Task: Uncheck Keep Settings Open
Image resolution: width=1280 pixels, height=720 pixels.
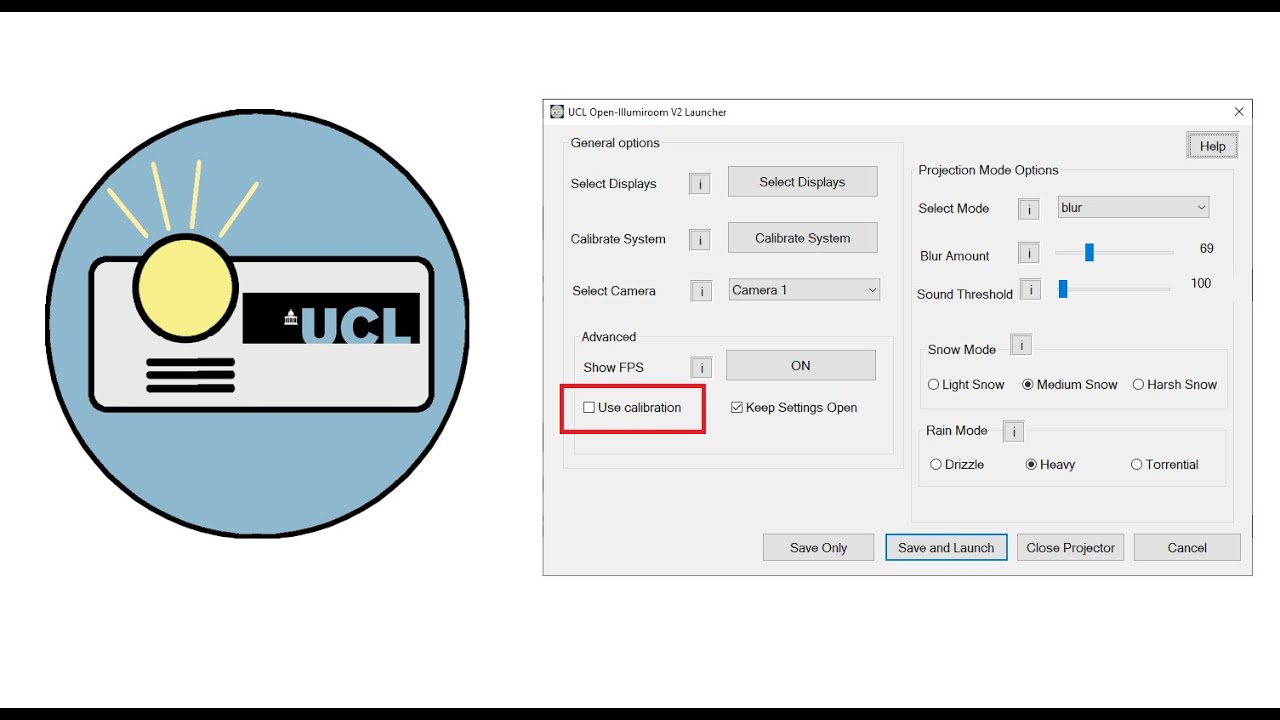Action: pos(737,407)
